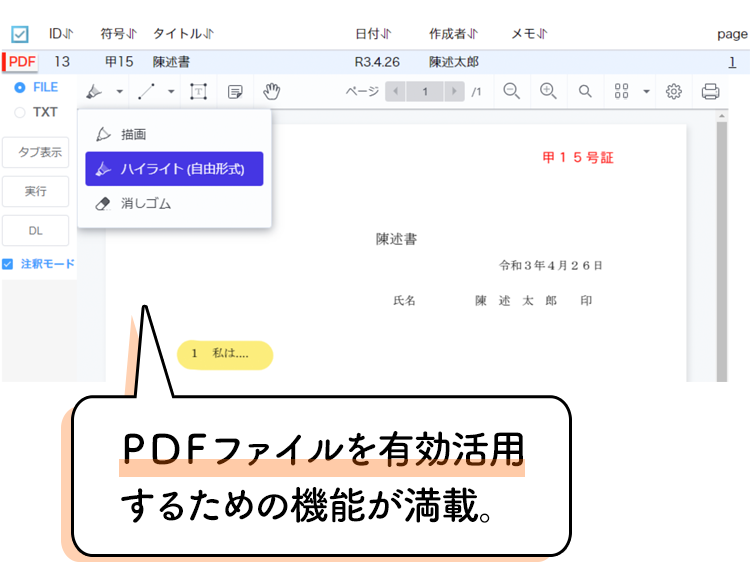The height and width of the screenshot is (585, 750).
Task: Click the red 甲15号証 label in document
Action: coord(578,157)
